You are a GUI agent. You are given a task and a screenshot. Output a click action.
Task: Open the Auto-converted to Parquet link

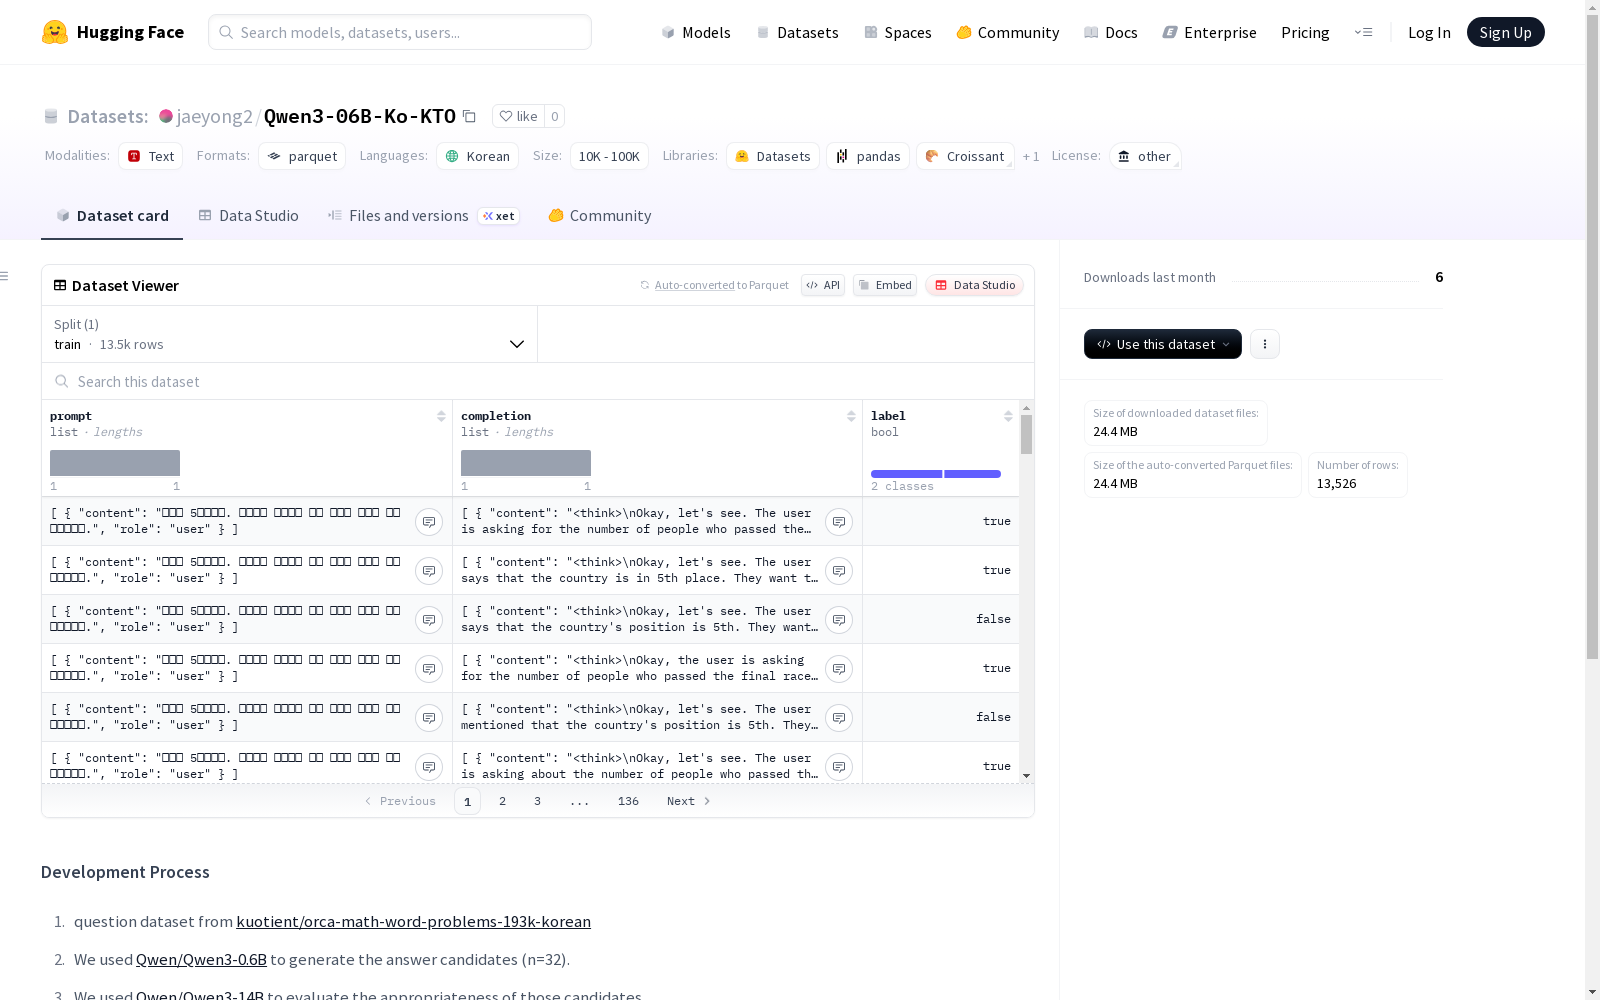point(694,285)
